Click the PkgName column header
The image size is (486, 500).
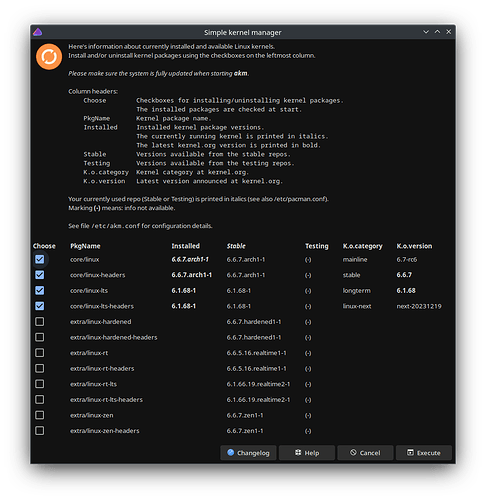[x=85, y=246]
